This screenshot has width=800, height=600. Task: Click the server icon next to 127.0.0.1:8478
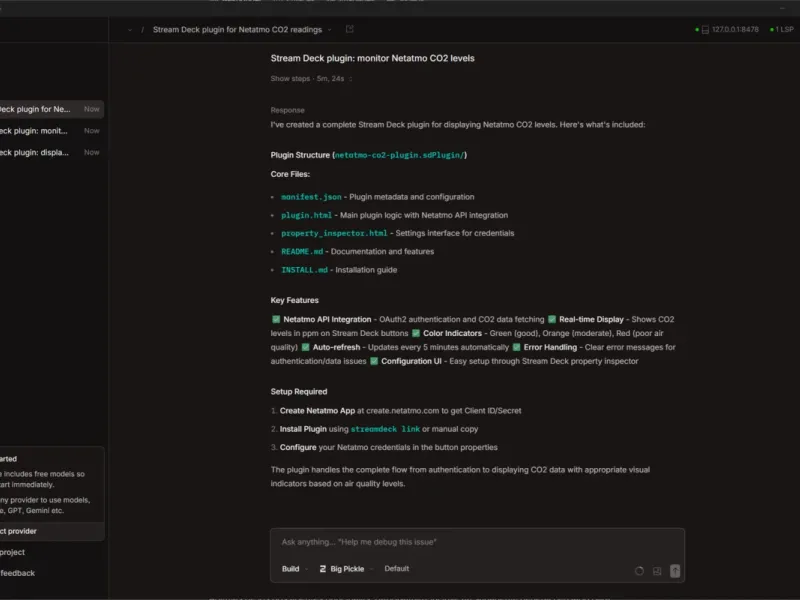pos(705,30)
